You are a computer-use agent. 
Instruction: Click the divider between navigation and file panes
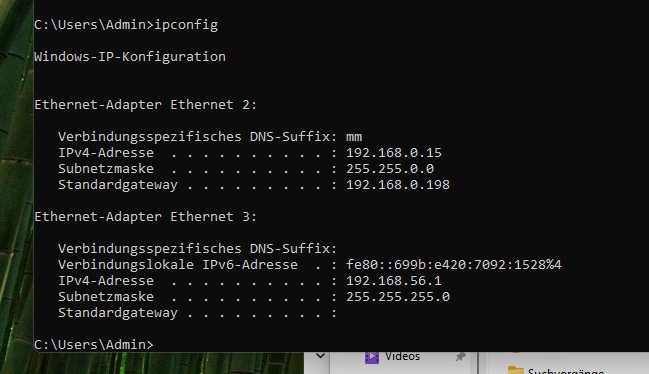pyautogui.click(x=478, y=363)
